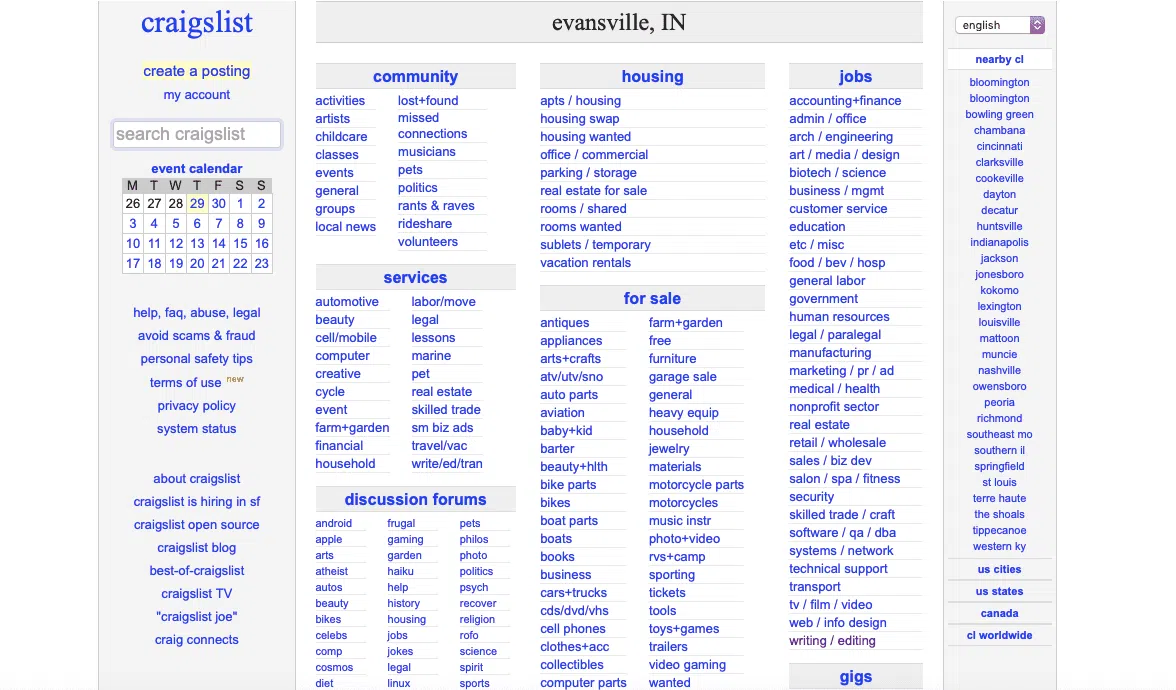Click create a posting link
1176x690 pixels.
(196, 71)
